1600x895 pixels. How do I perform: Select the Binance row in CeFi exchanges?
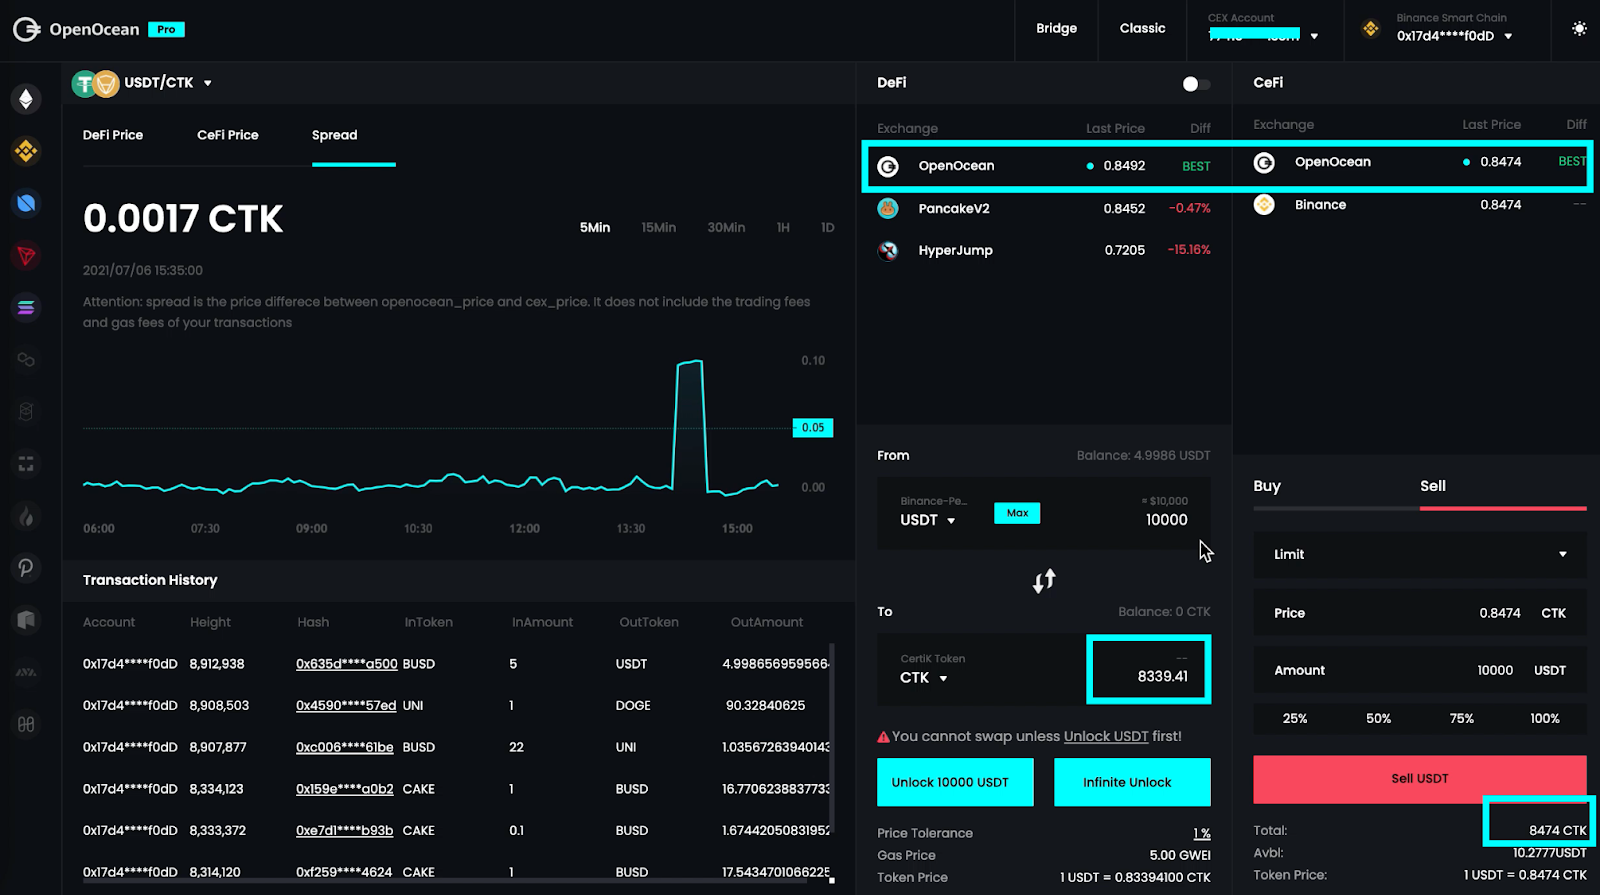[1420, 204]
